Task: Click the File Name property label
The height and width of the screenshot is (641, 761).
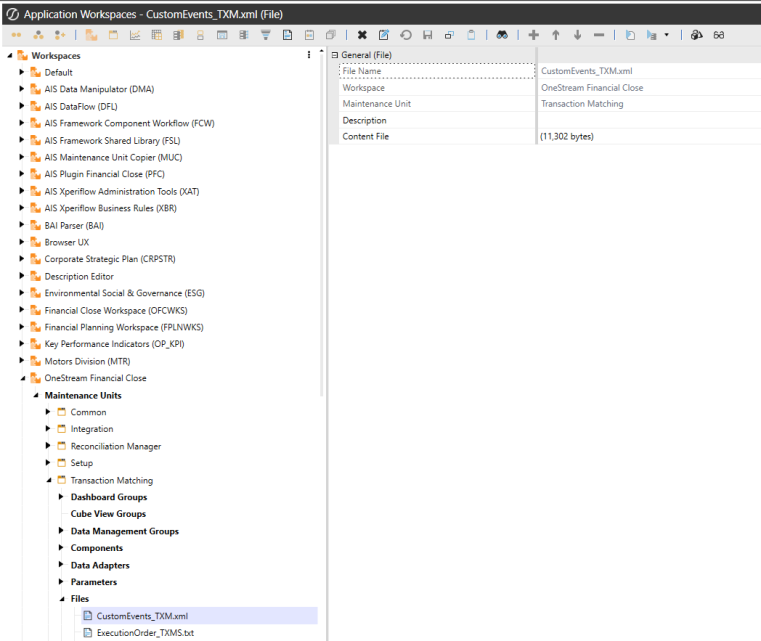Action: click(x=362, y=71)
